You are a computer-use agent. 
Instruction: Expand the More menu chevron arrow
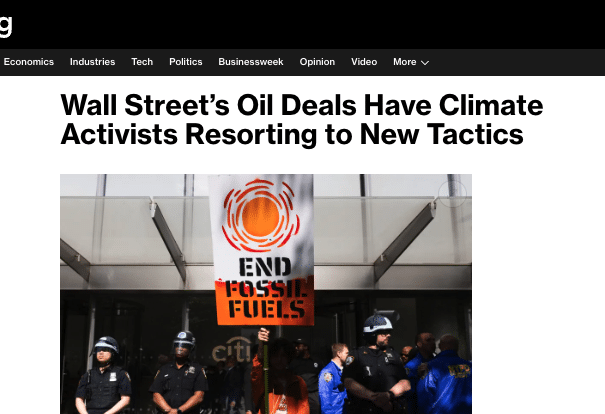click(x=425, y=63)
